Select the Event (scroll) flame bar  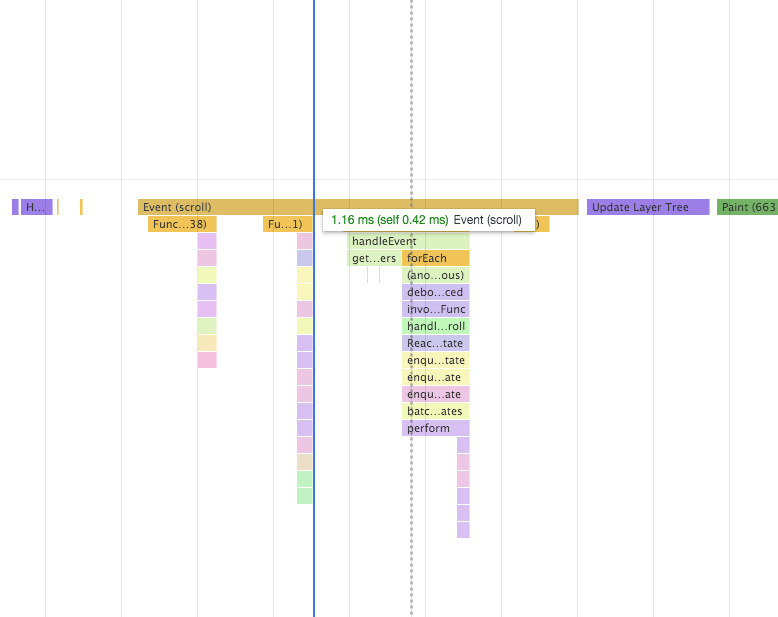tap(358, 207)
